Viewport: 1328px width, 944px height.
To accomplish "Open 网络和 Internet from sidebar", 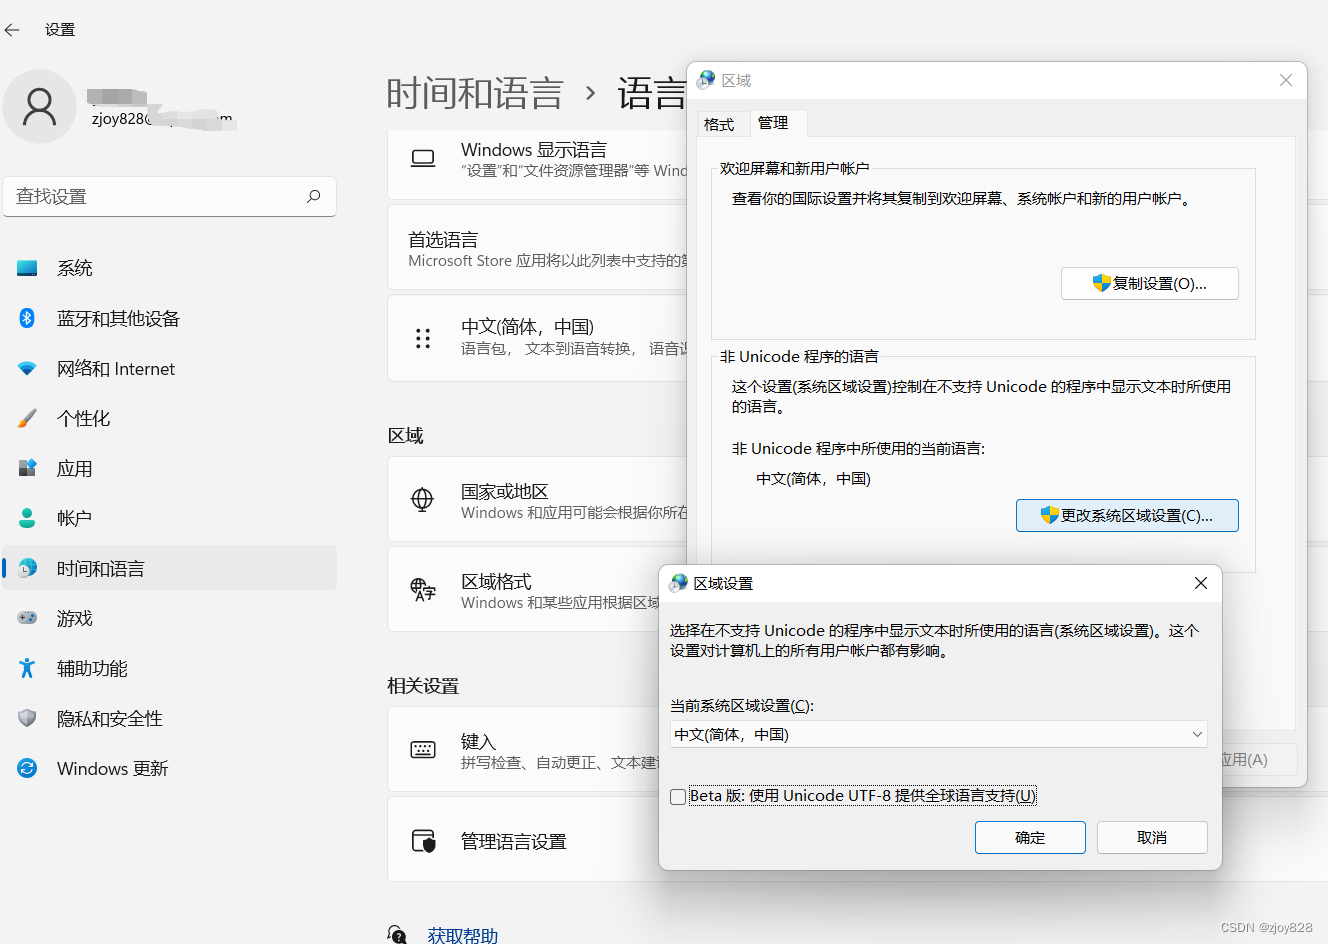I will point(170,368).
